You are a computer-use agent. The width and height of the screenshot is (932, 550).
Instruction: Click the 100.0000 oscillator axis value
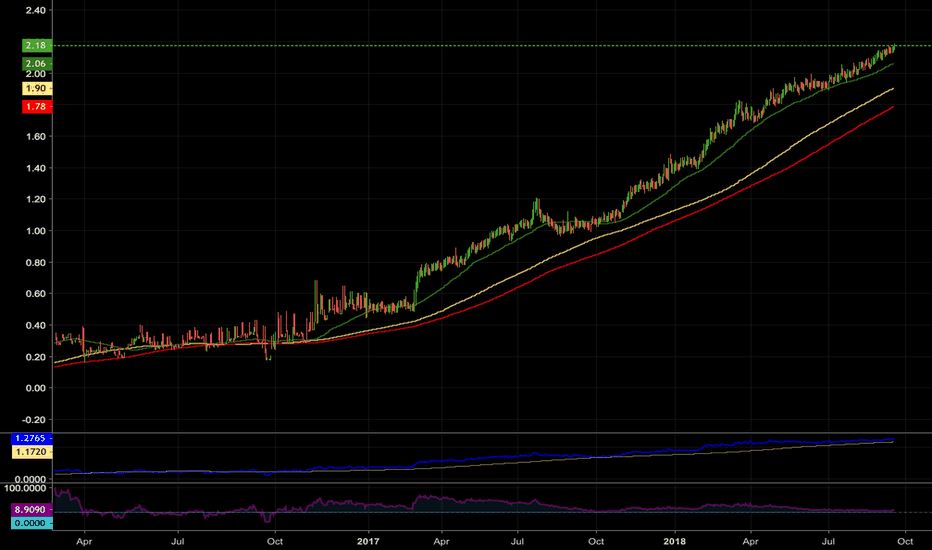point(25,488)
